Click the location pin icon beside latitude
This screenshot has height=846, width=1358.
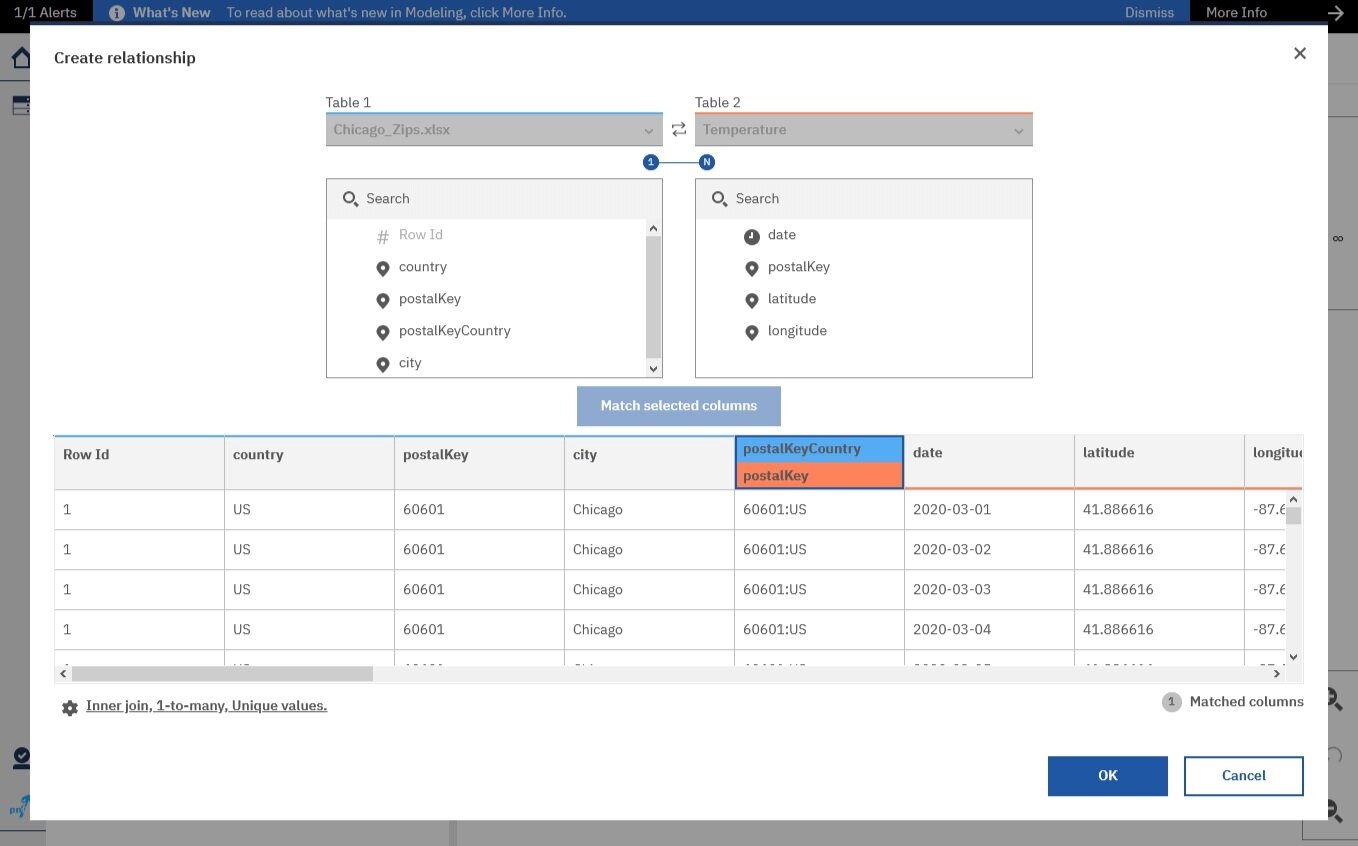752,300
